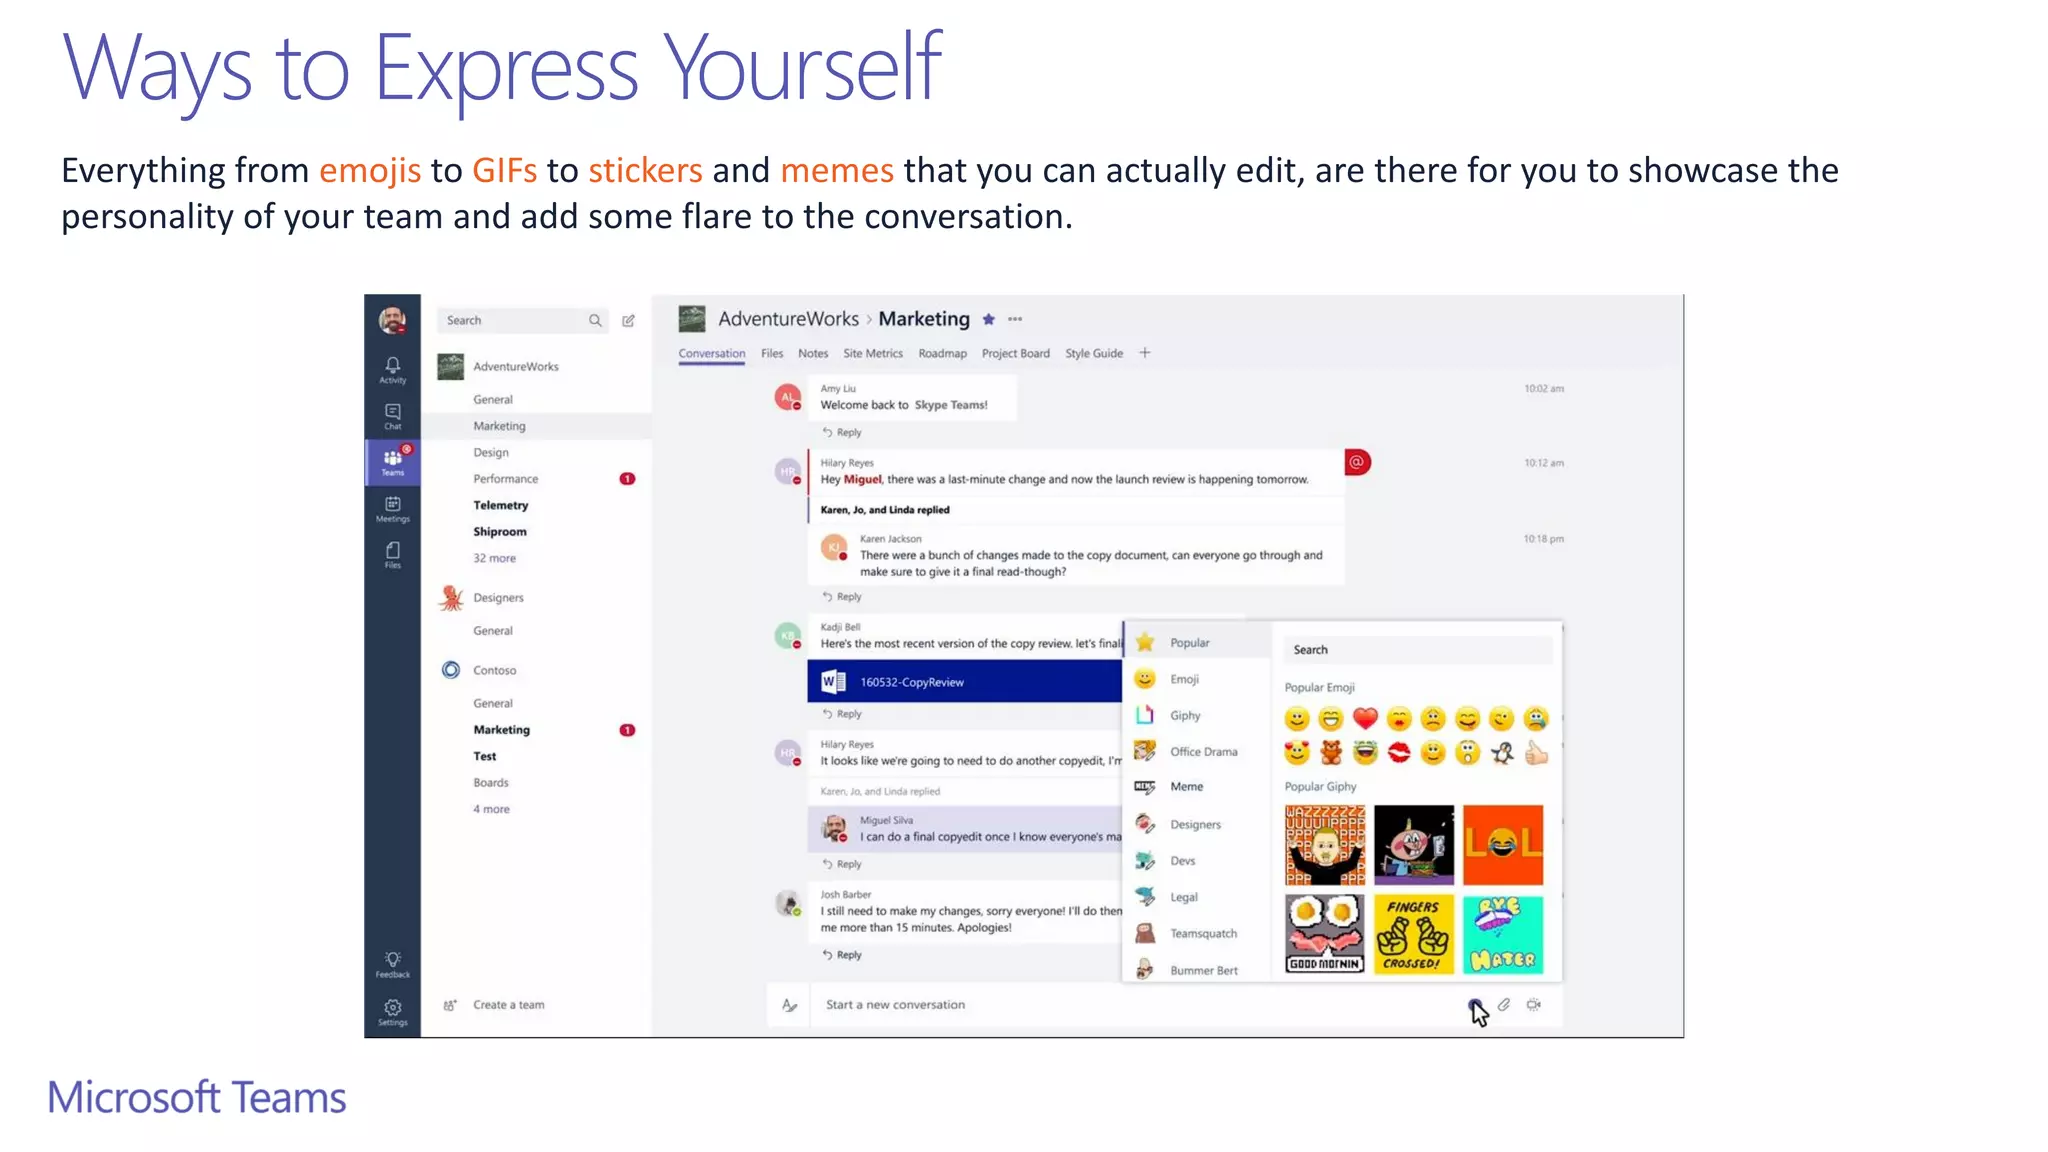Reply to Amy Liu's welcome message
Image resolution: width=2048 pixels, height=1152 pixels.
[x=842, y=432]
